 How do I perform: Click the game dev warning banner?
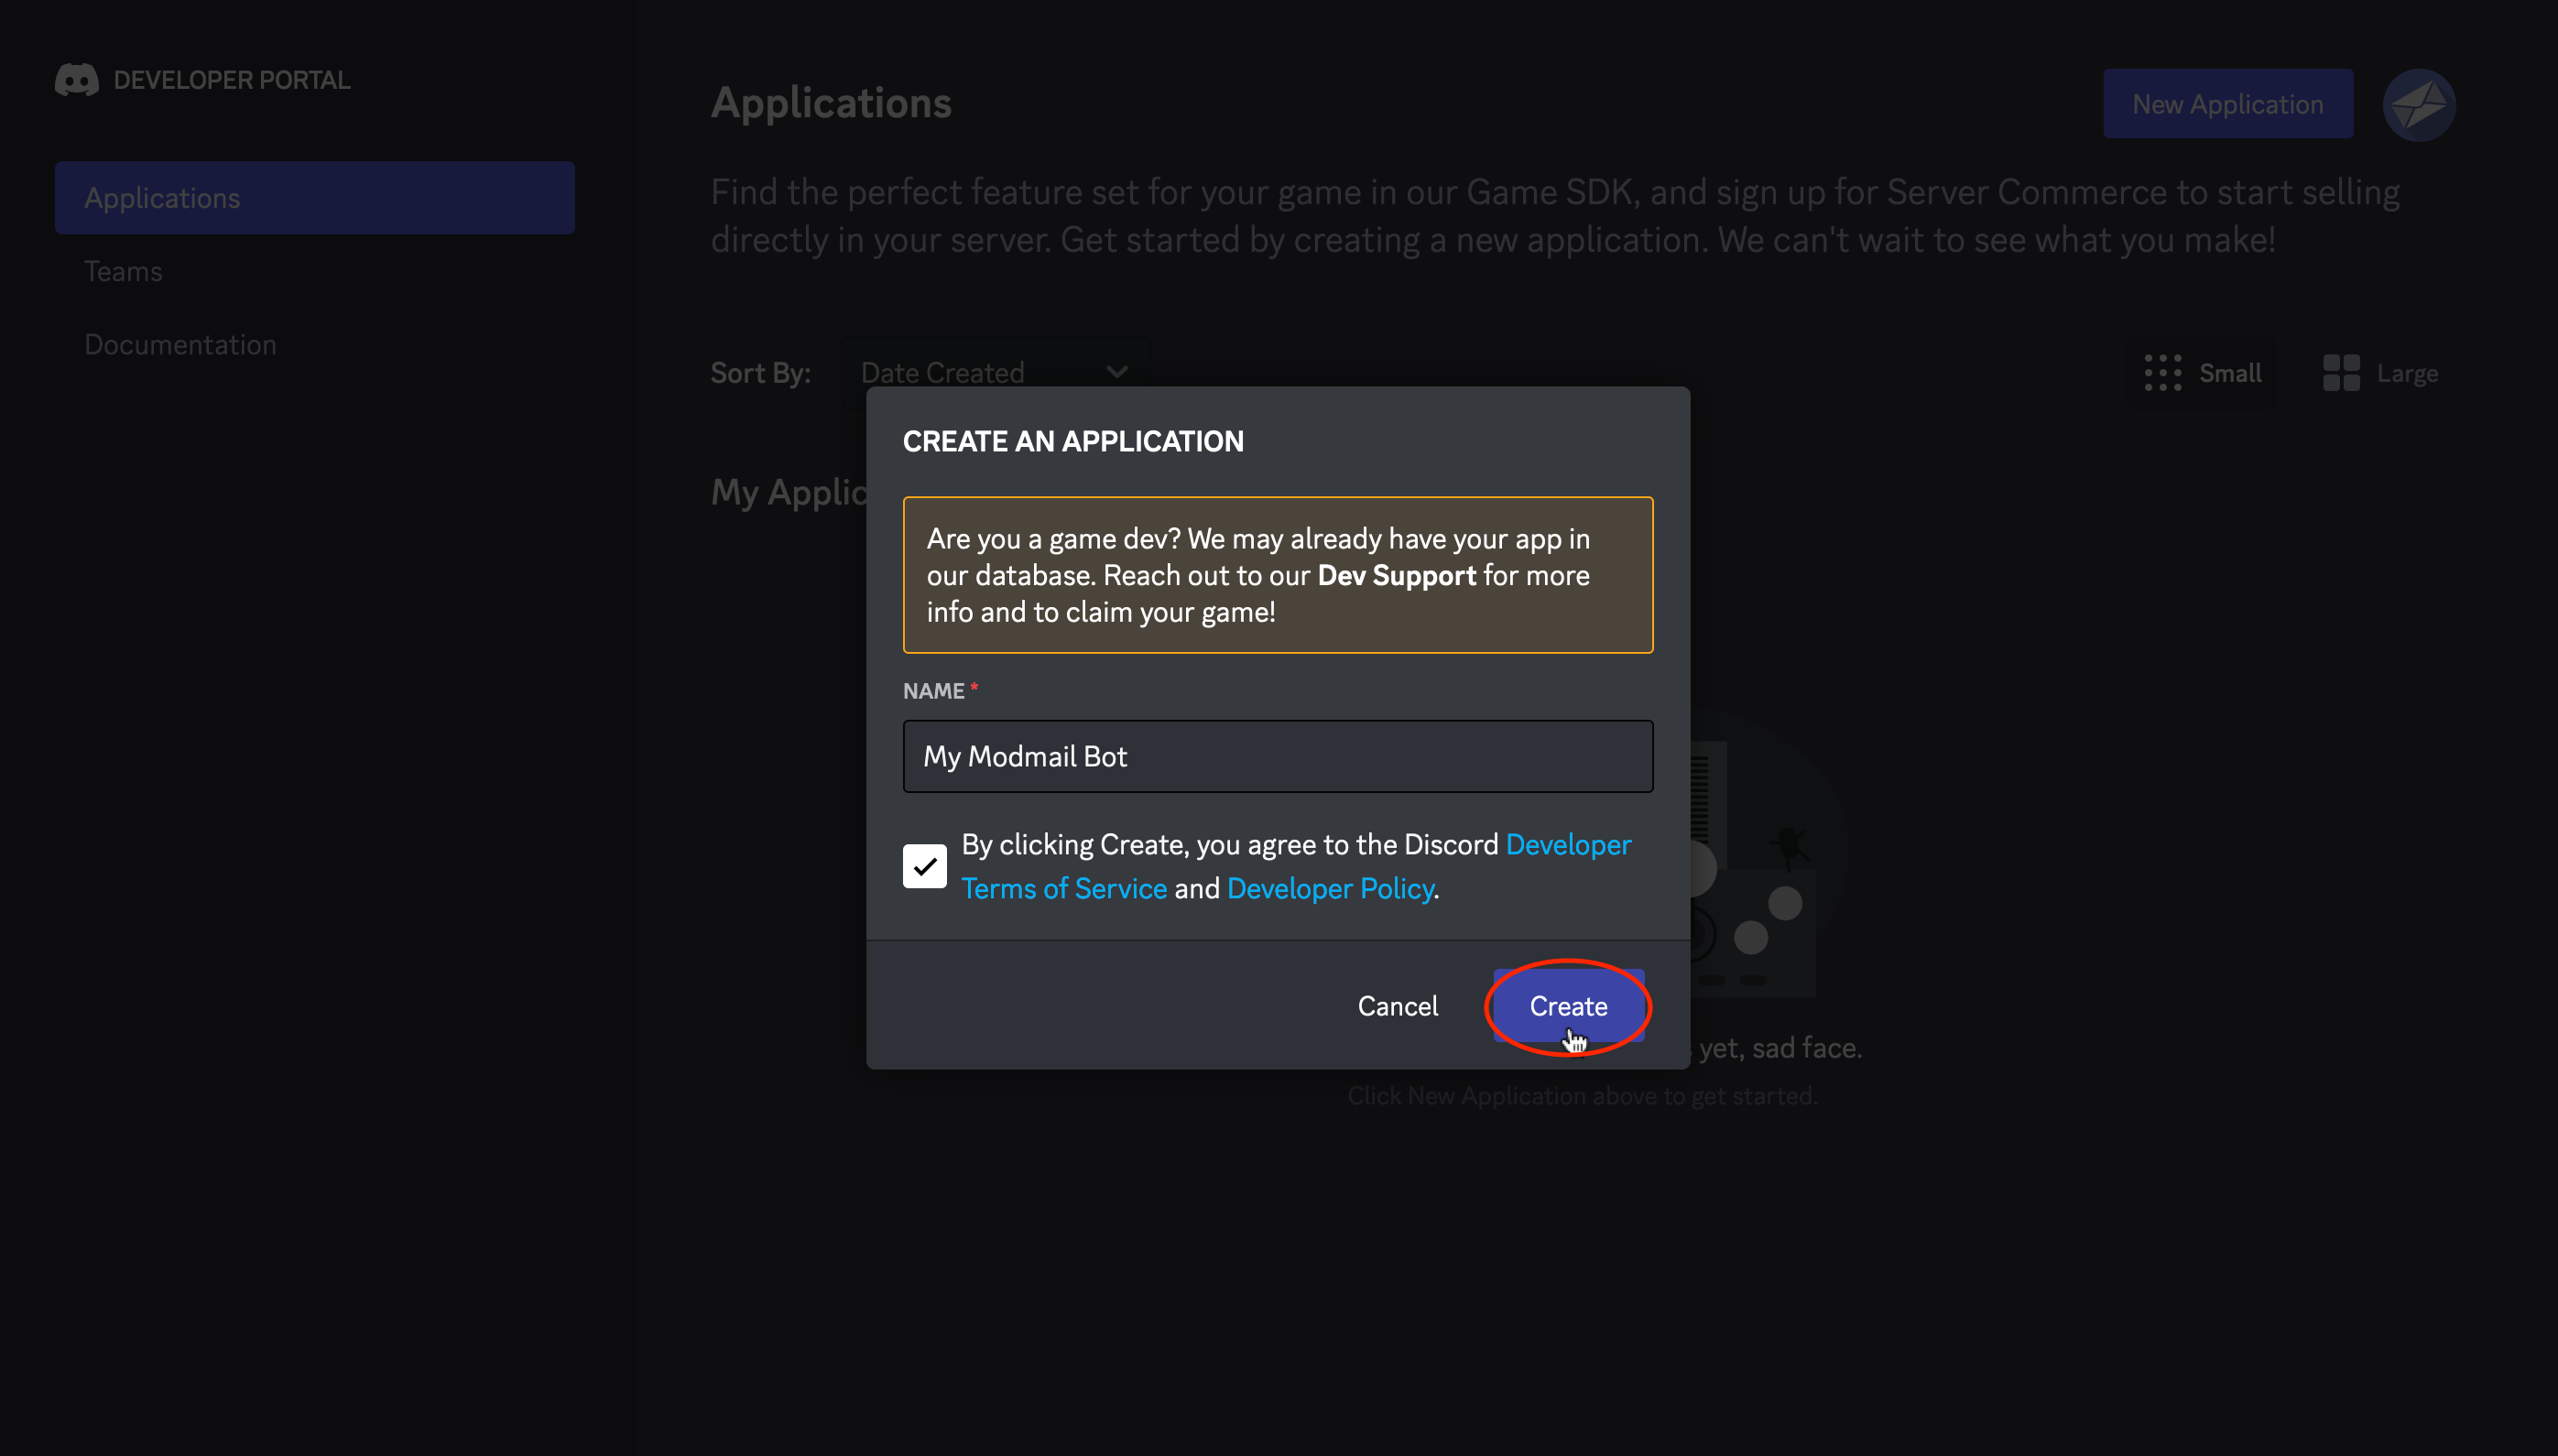point(1276,575)
